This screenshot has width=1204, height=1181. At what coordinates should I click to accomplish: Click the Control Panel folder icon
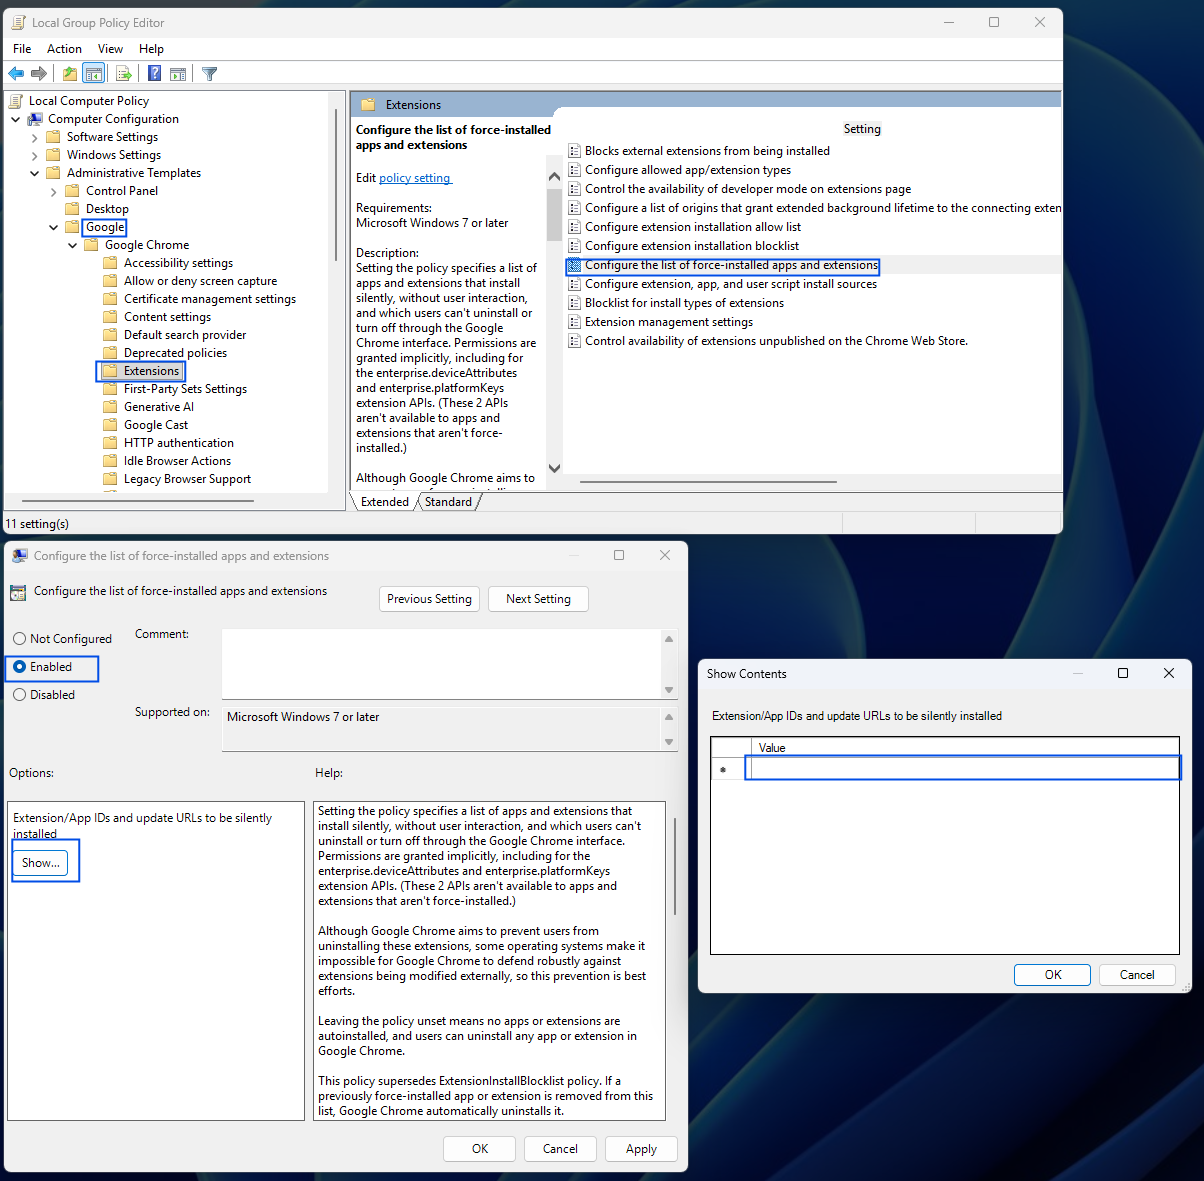pos(72,190)
